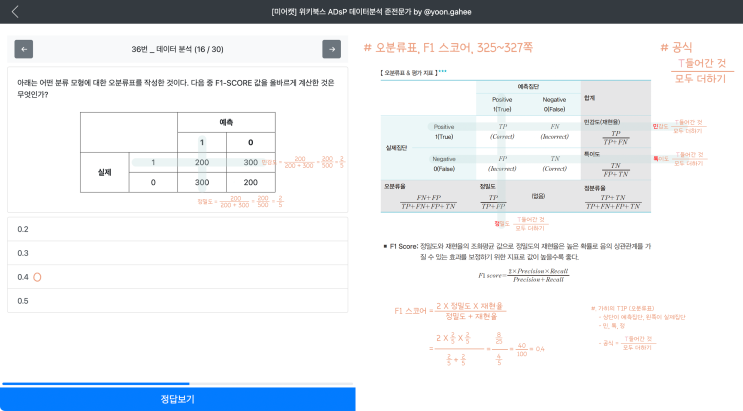Image resolution: width=743 pixels, height=411 pixels.
Task: Click the '예측집단' header in reference table
Action: pos(528,87)
